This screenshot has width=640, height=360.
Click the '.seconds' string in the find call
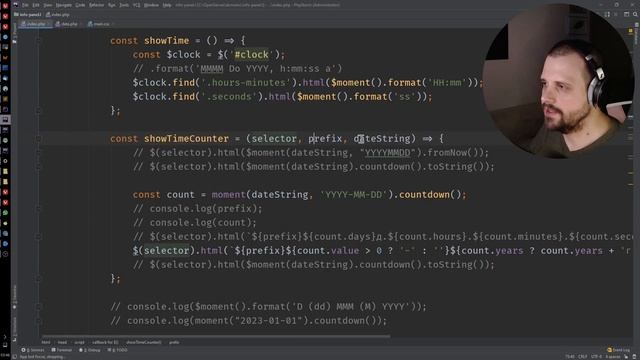coord(229,96)
